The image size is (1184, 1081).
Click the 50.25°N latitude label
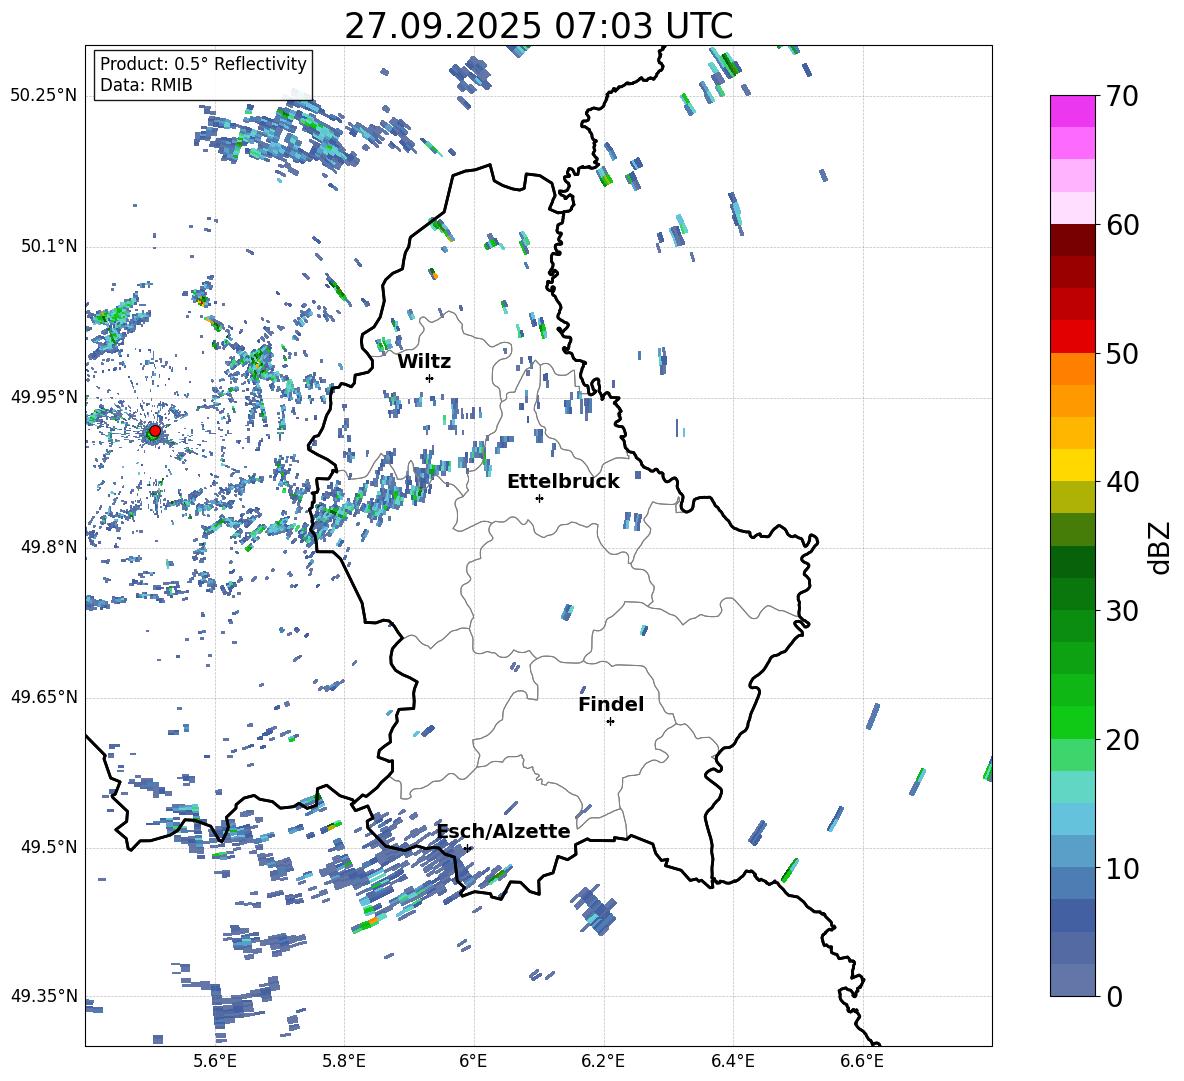click(x=44, y=96)
